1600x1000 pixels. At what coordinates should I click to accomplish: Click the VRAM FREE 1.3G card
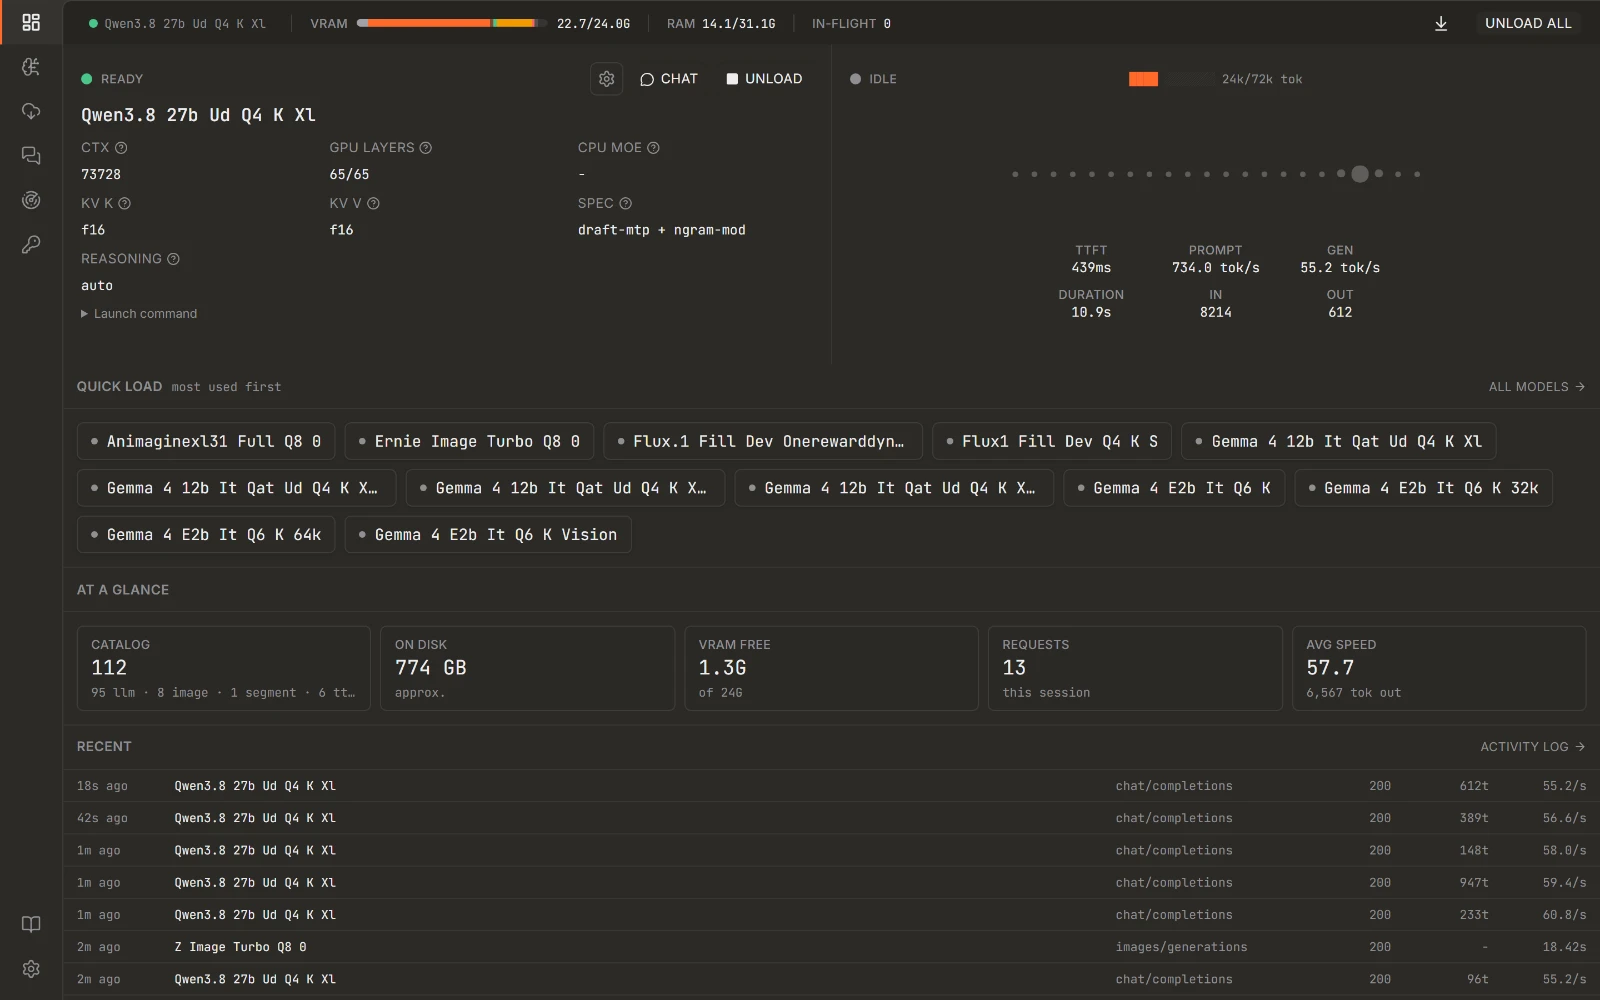831,668
